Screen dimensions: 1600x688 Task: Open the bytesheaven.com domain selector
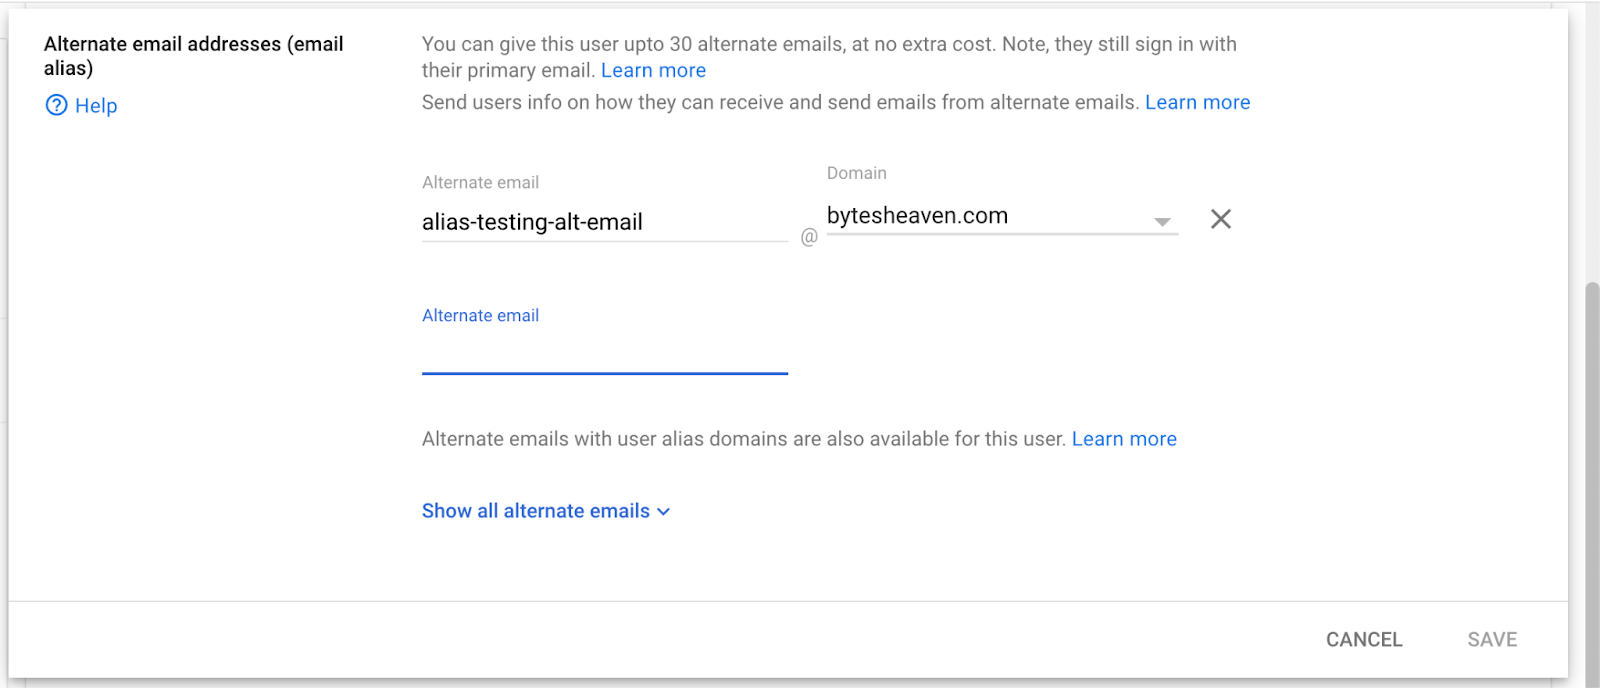1002,216
